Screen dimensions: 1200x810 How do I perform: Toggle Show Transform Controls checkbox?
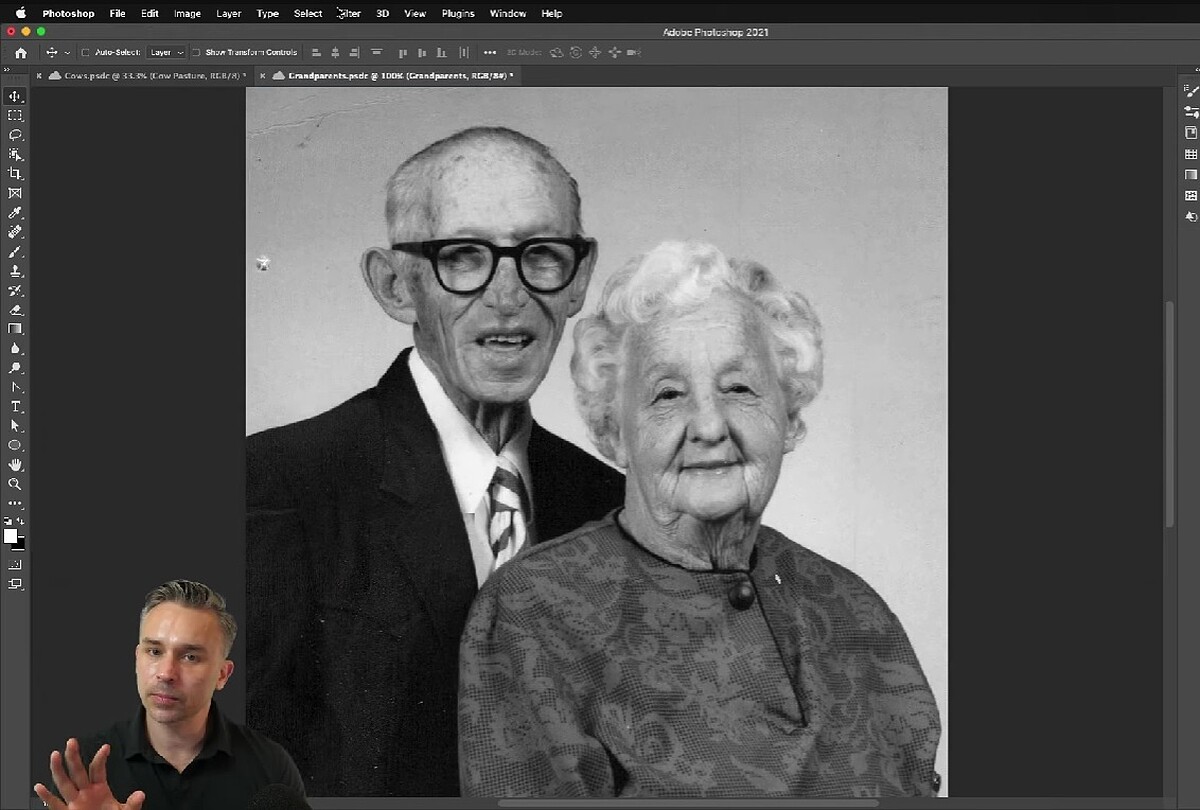coord(196,52)
